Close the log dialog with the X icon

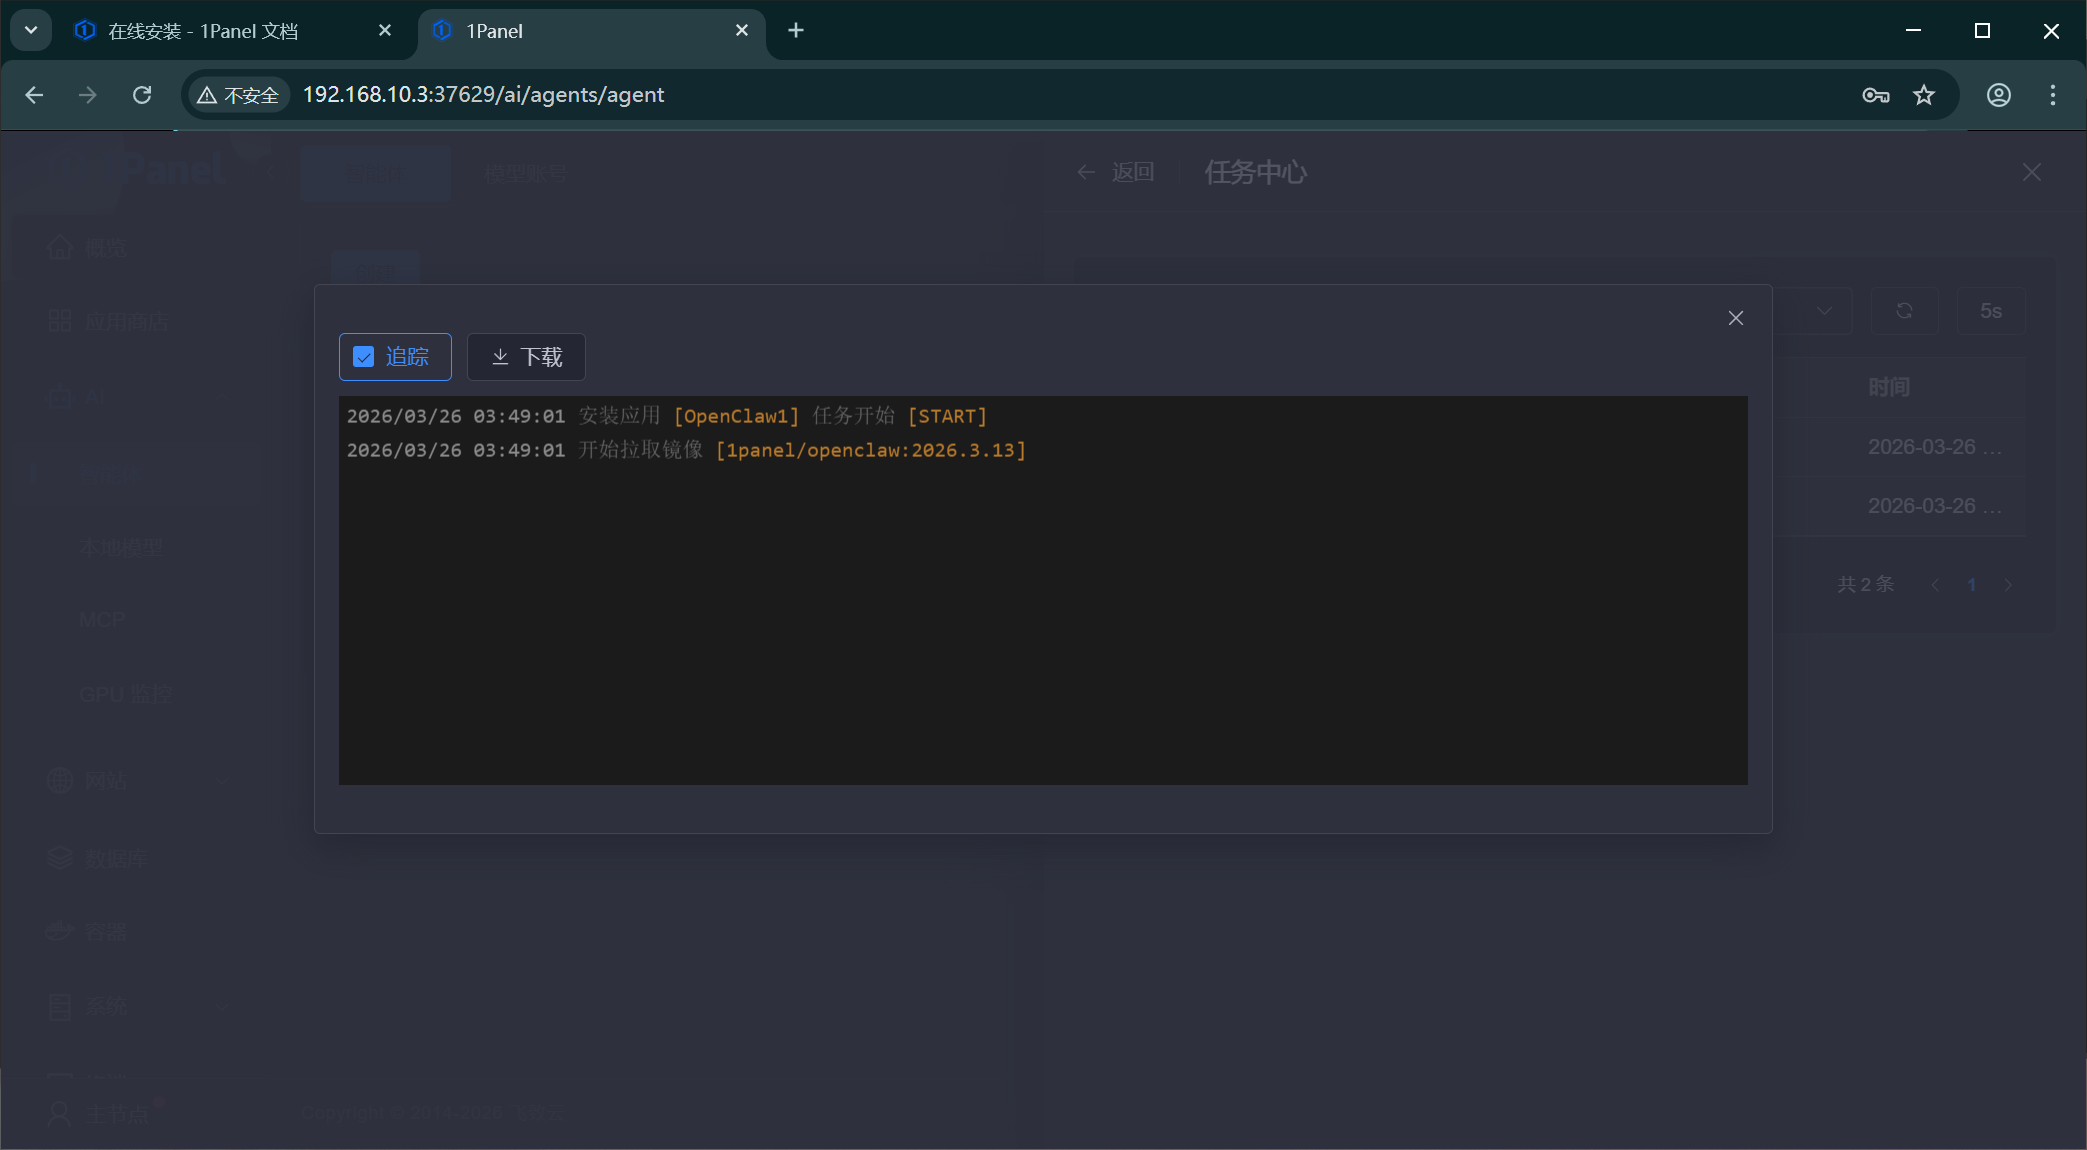click(1735, 318)
